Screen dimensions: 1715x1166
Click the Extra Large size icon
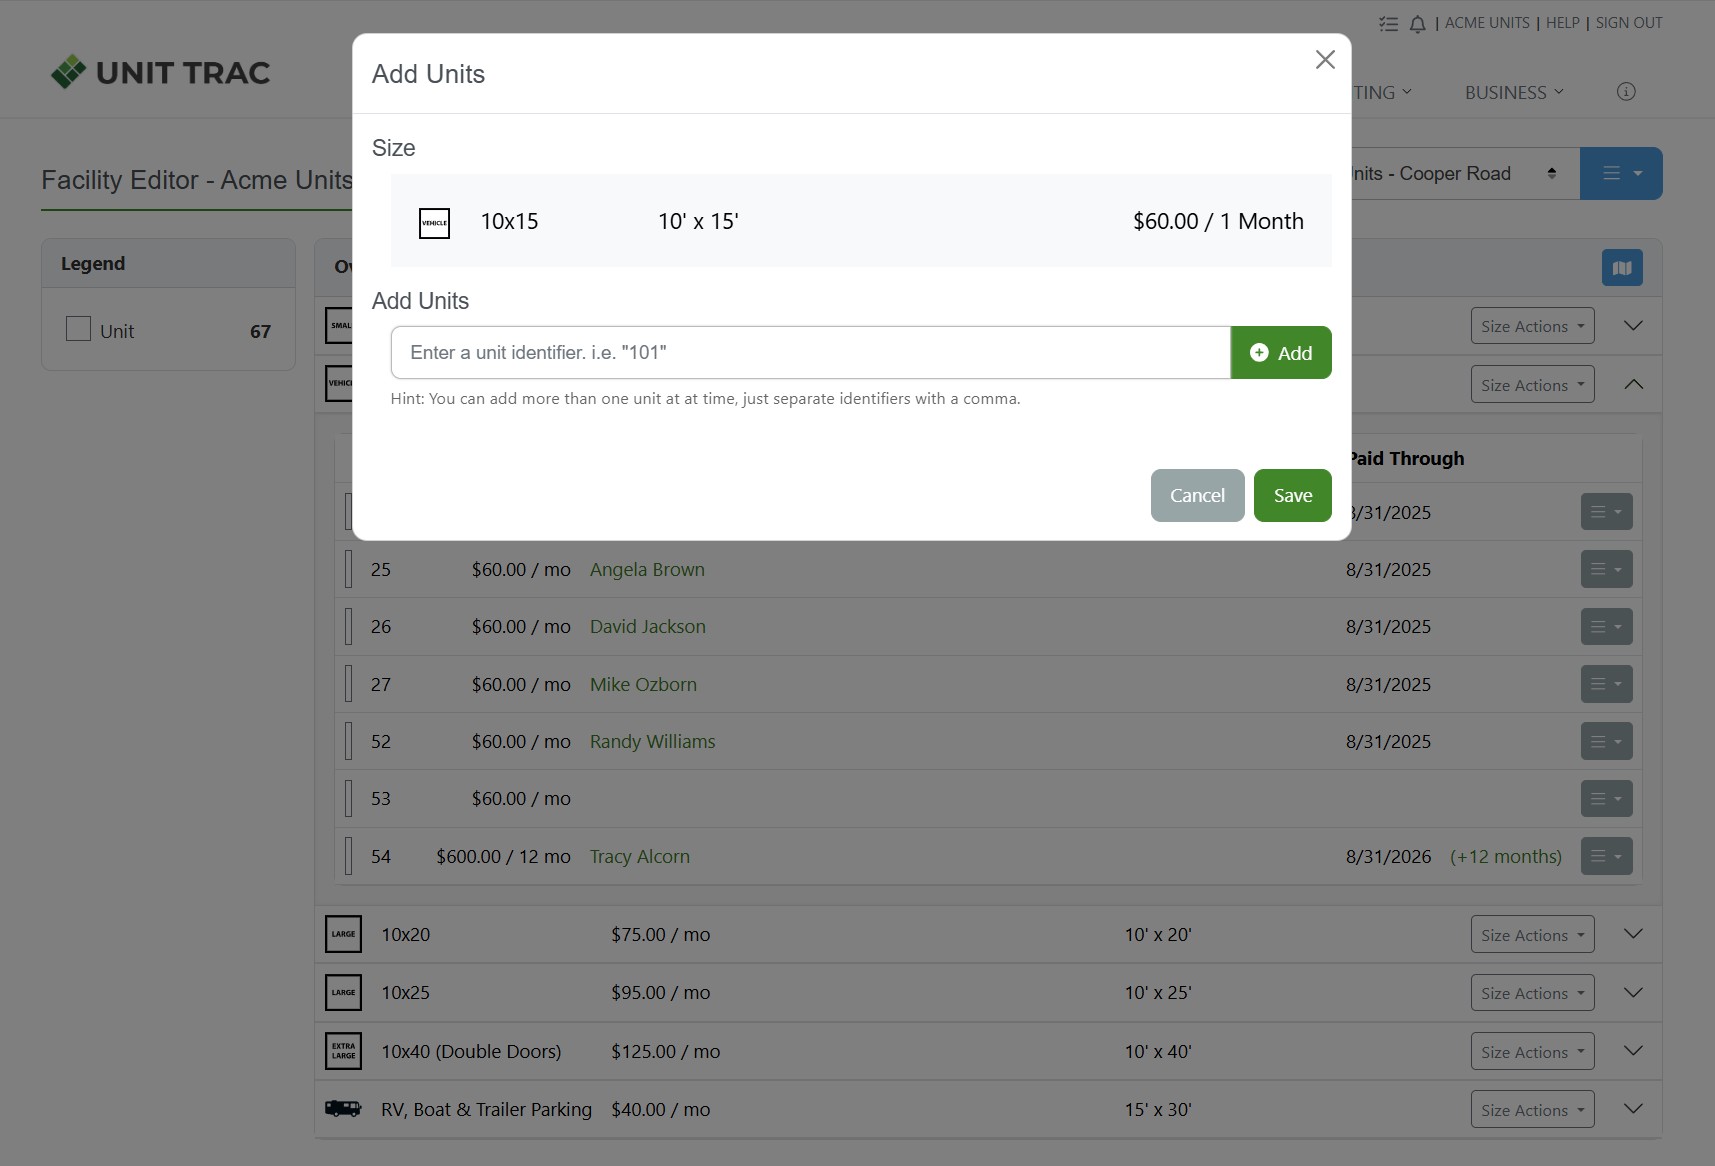343,1051
